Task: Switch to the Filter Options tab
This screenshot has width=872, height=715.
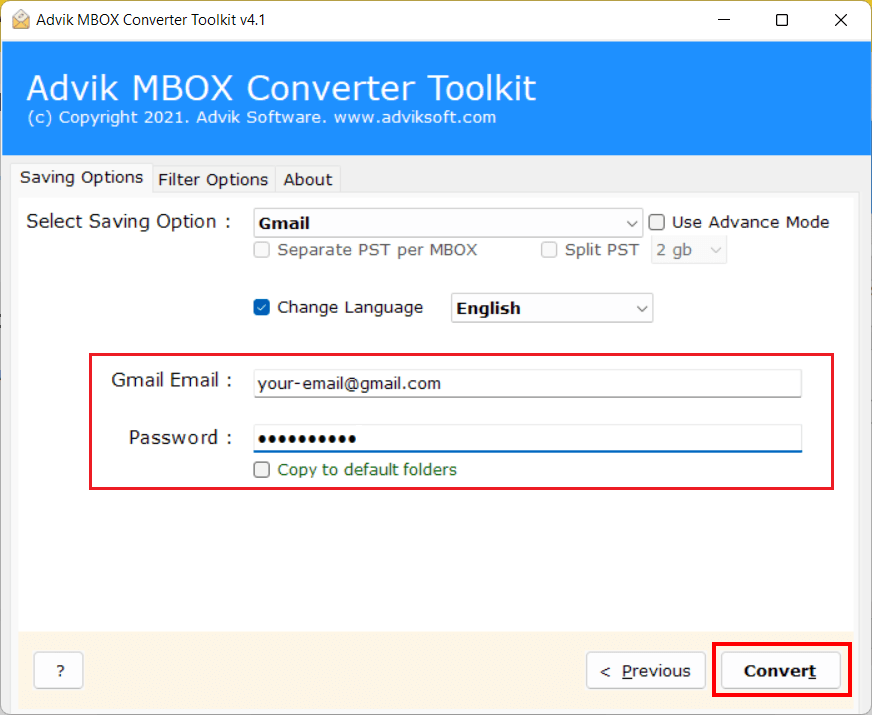Action: point(212,179)
